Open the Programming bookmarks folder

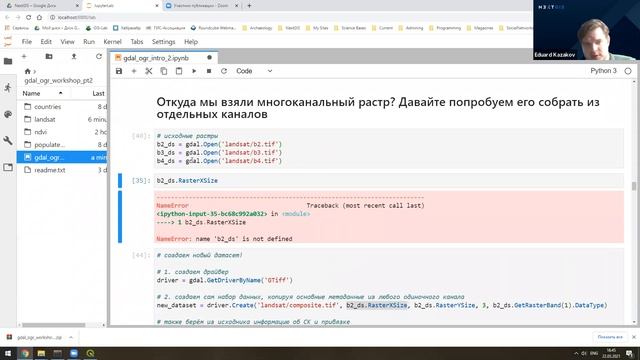click(444, 28)
